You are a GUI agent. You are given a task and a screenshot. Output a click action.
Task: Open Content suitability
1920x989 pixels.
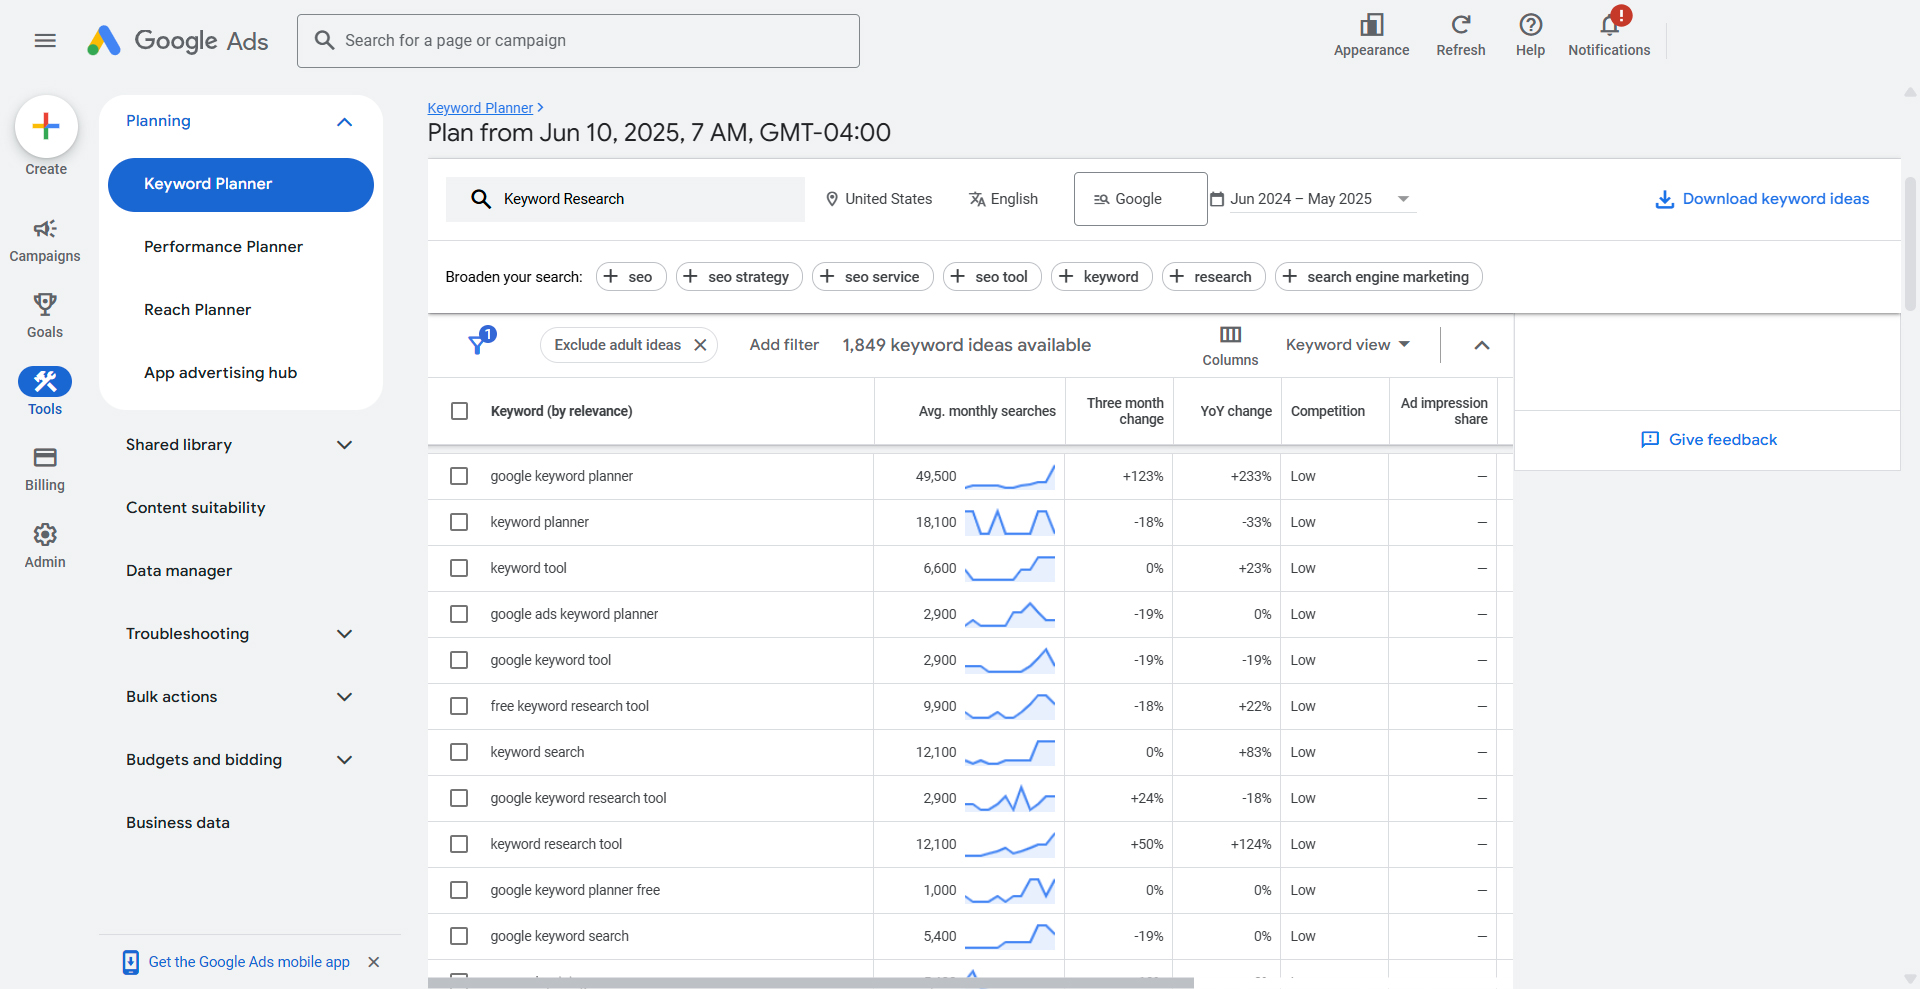[x=195, y=508]
